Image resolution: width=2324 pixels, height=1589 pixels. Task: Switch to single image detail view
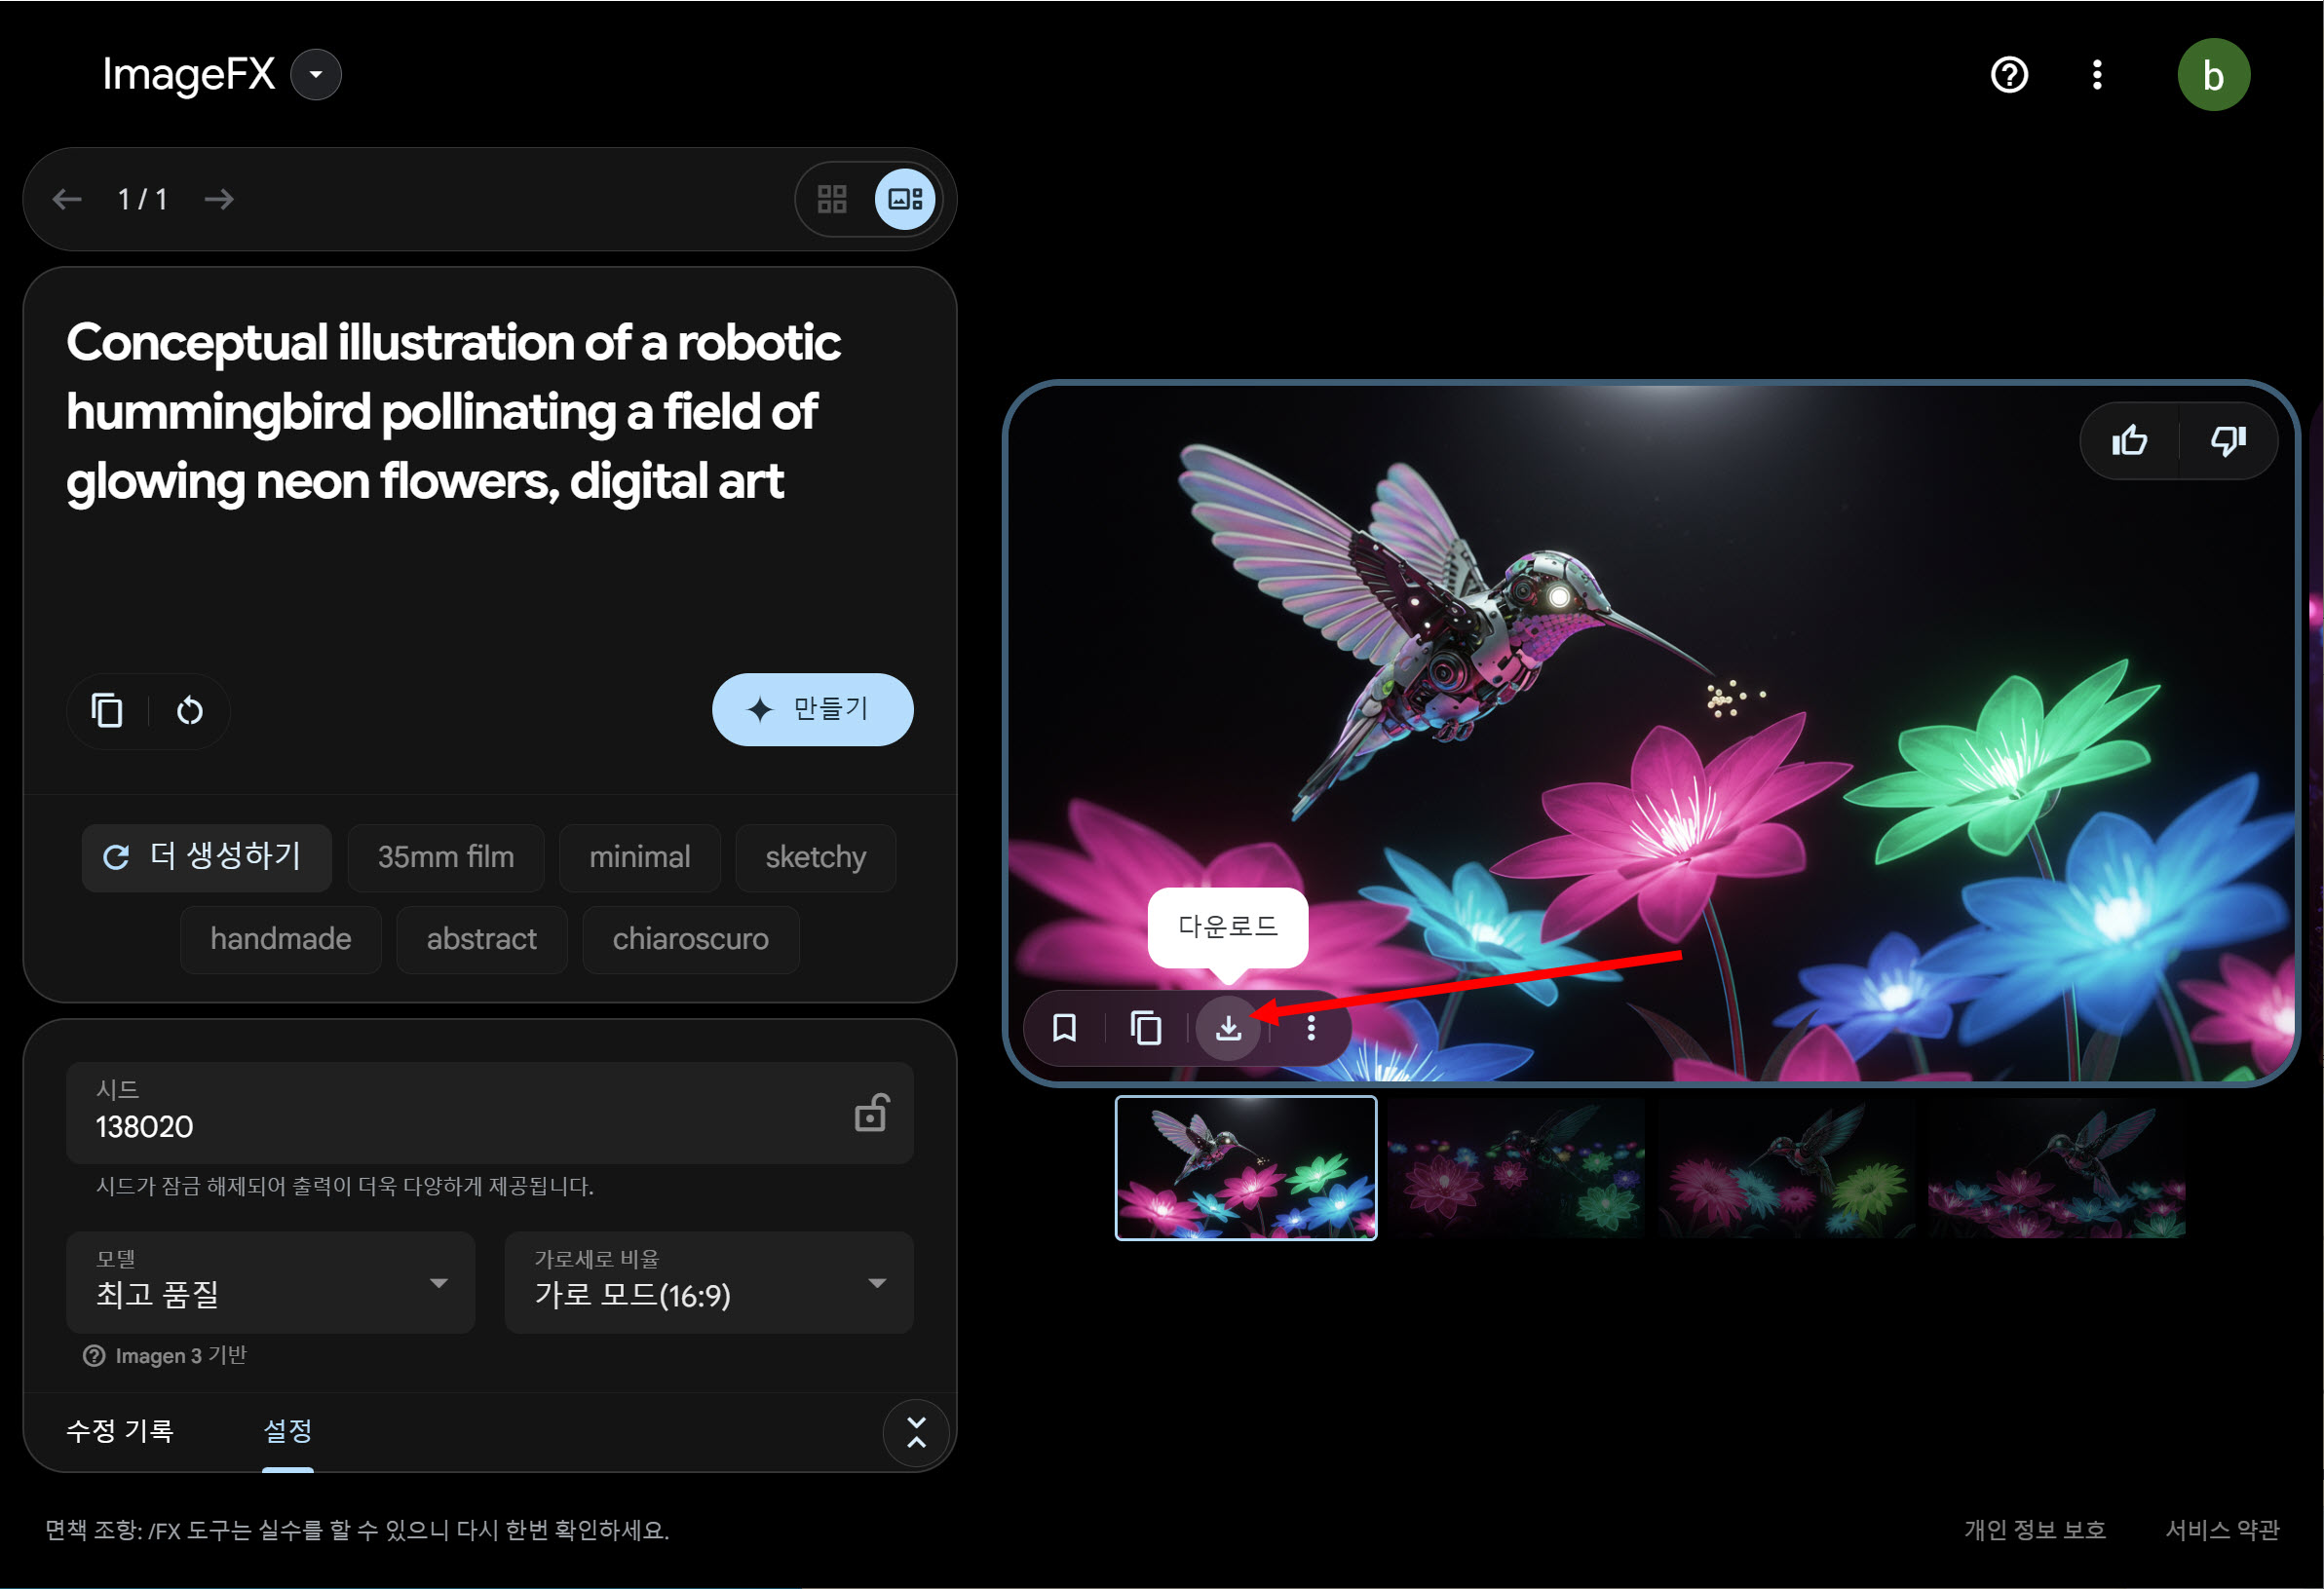coord(905,199)
